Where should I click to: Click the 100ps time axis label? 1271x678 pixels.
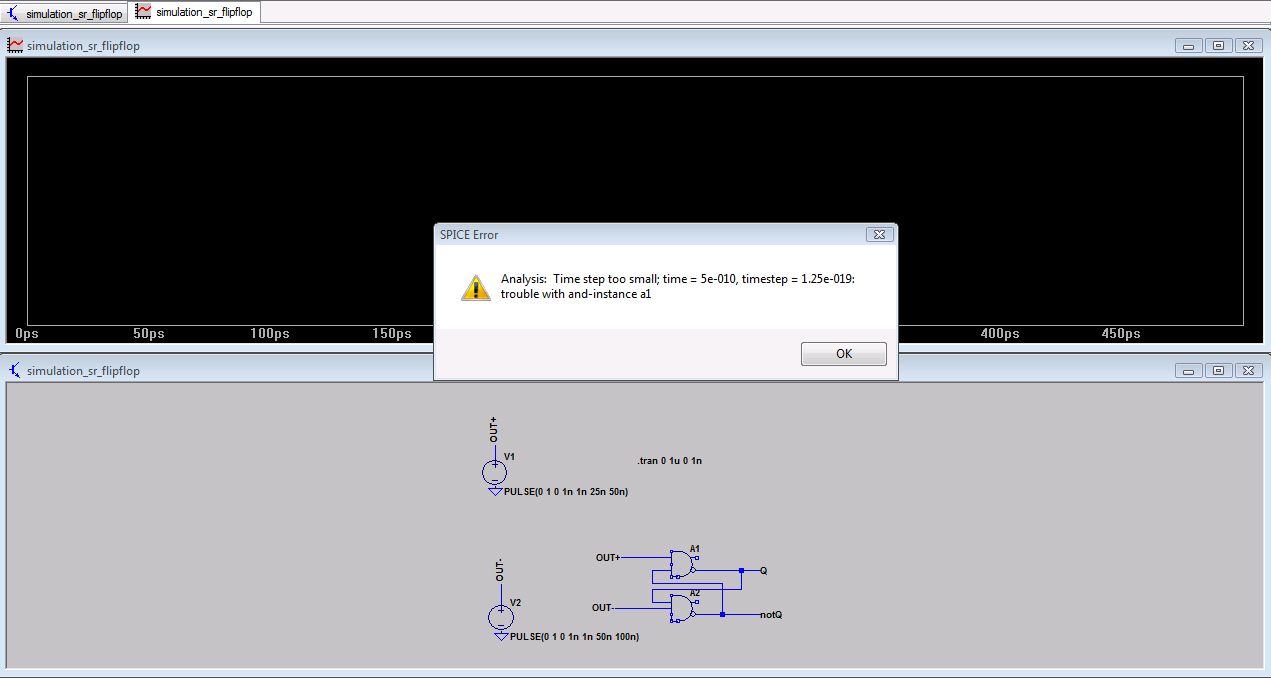(x=270, y=333)
